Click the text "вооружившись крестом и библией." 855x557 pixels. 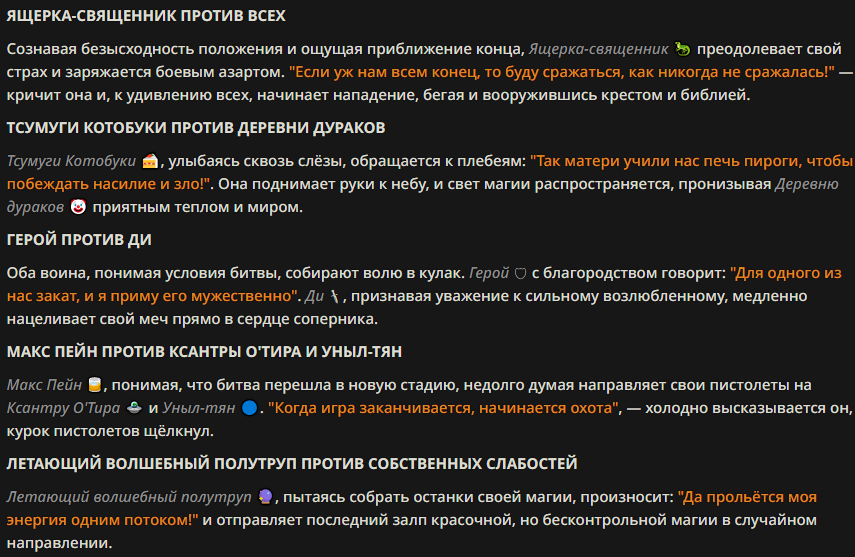point(616,95)
